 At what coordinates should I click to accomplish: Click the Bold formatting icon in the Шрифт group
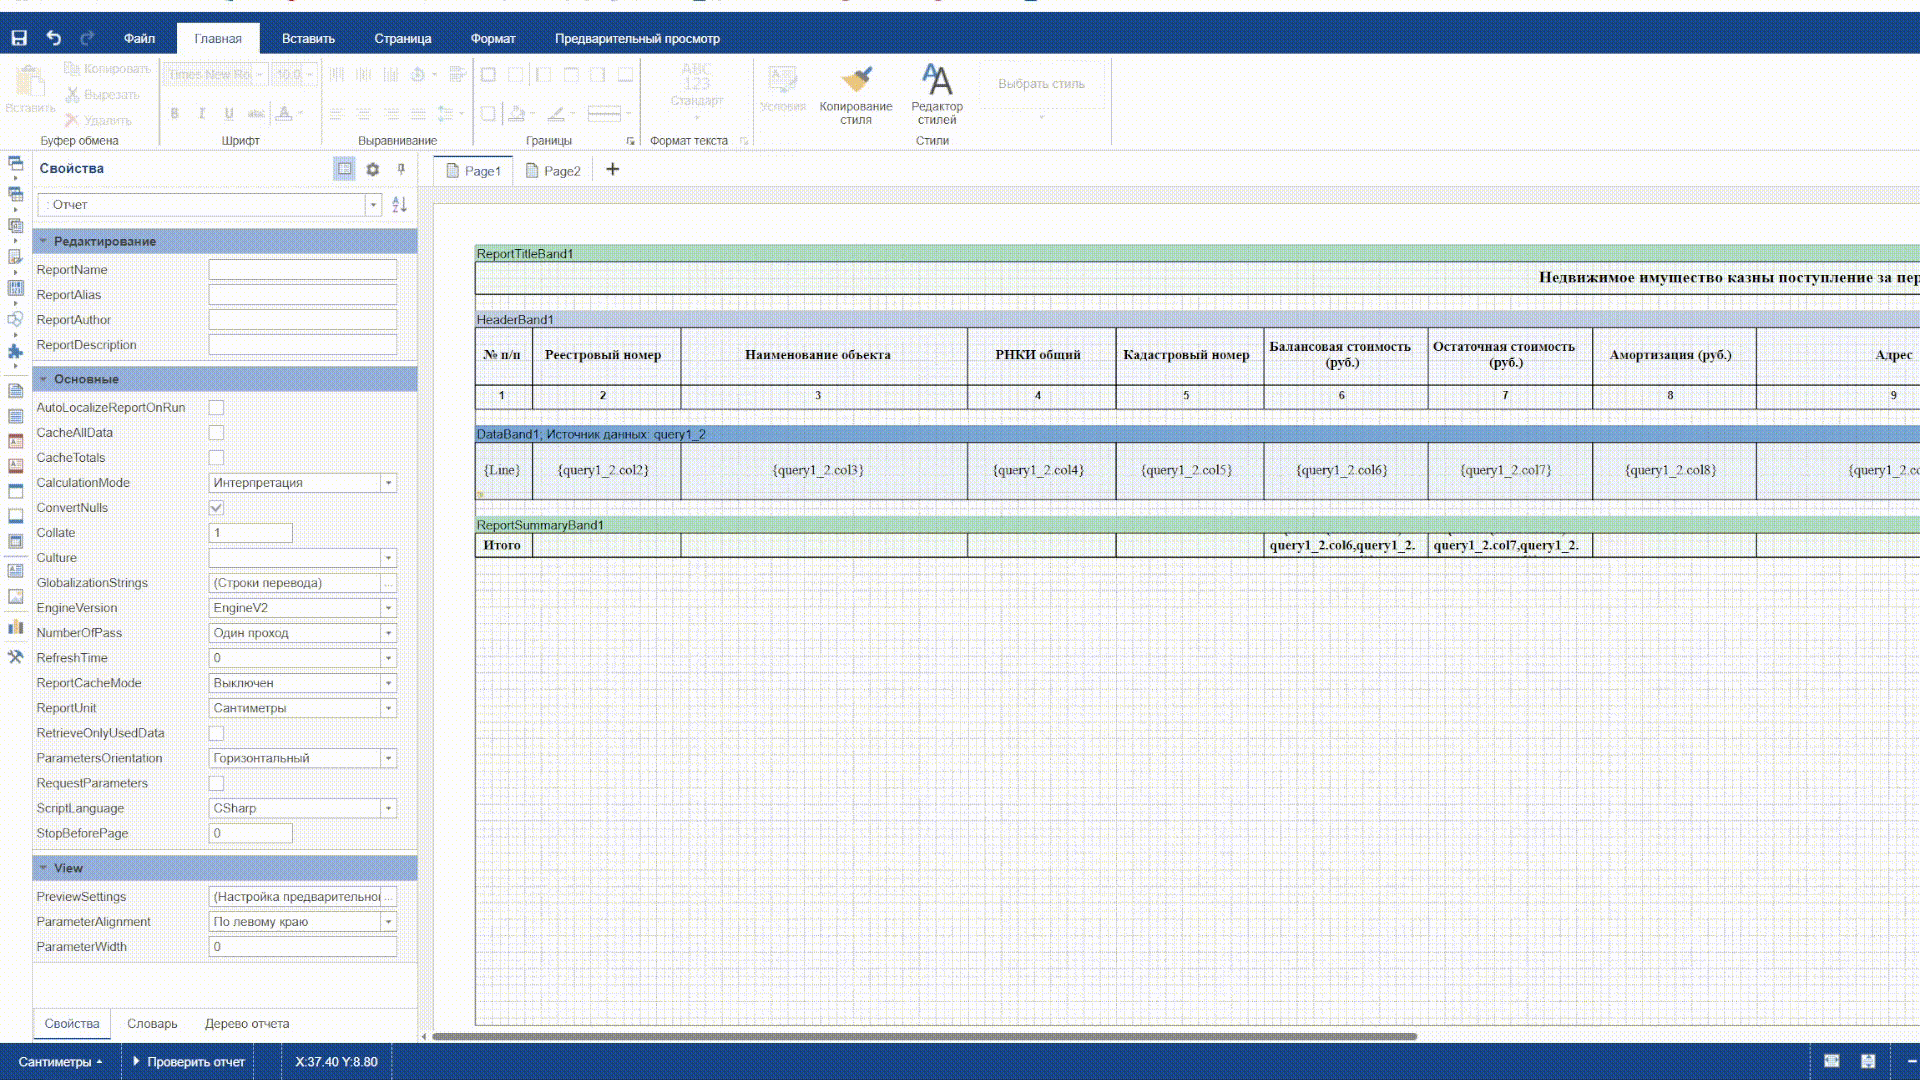tap(175, 113)
